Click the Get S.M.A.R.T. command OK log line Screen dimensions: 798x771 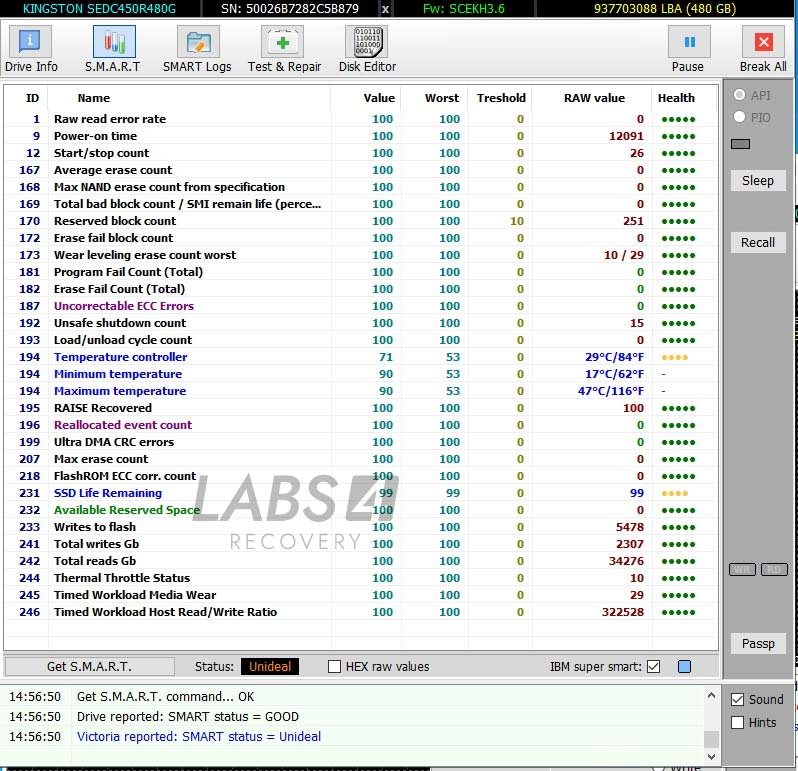(x=165, y=697)
